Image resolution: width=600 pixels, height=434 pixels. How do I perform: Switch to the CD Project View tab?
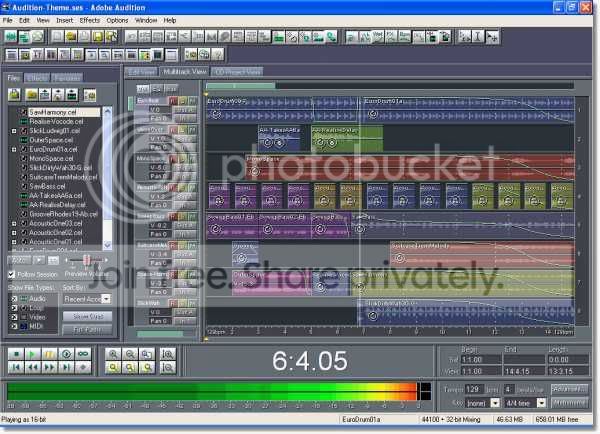(x=237, y=72)
